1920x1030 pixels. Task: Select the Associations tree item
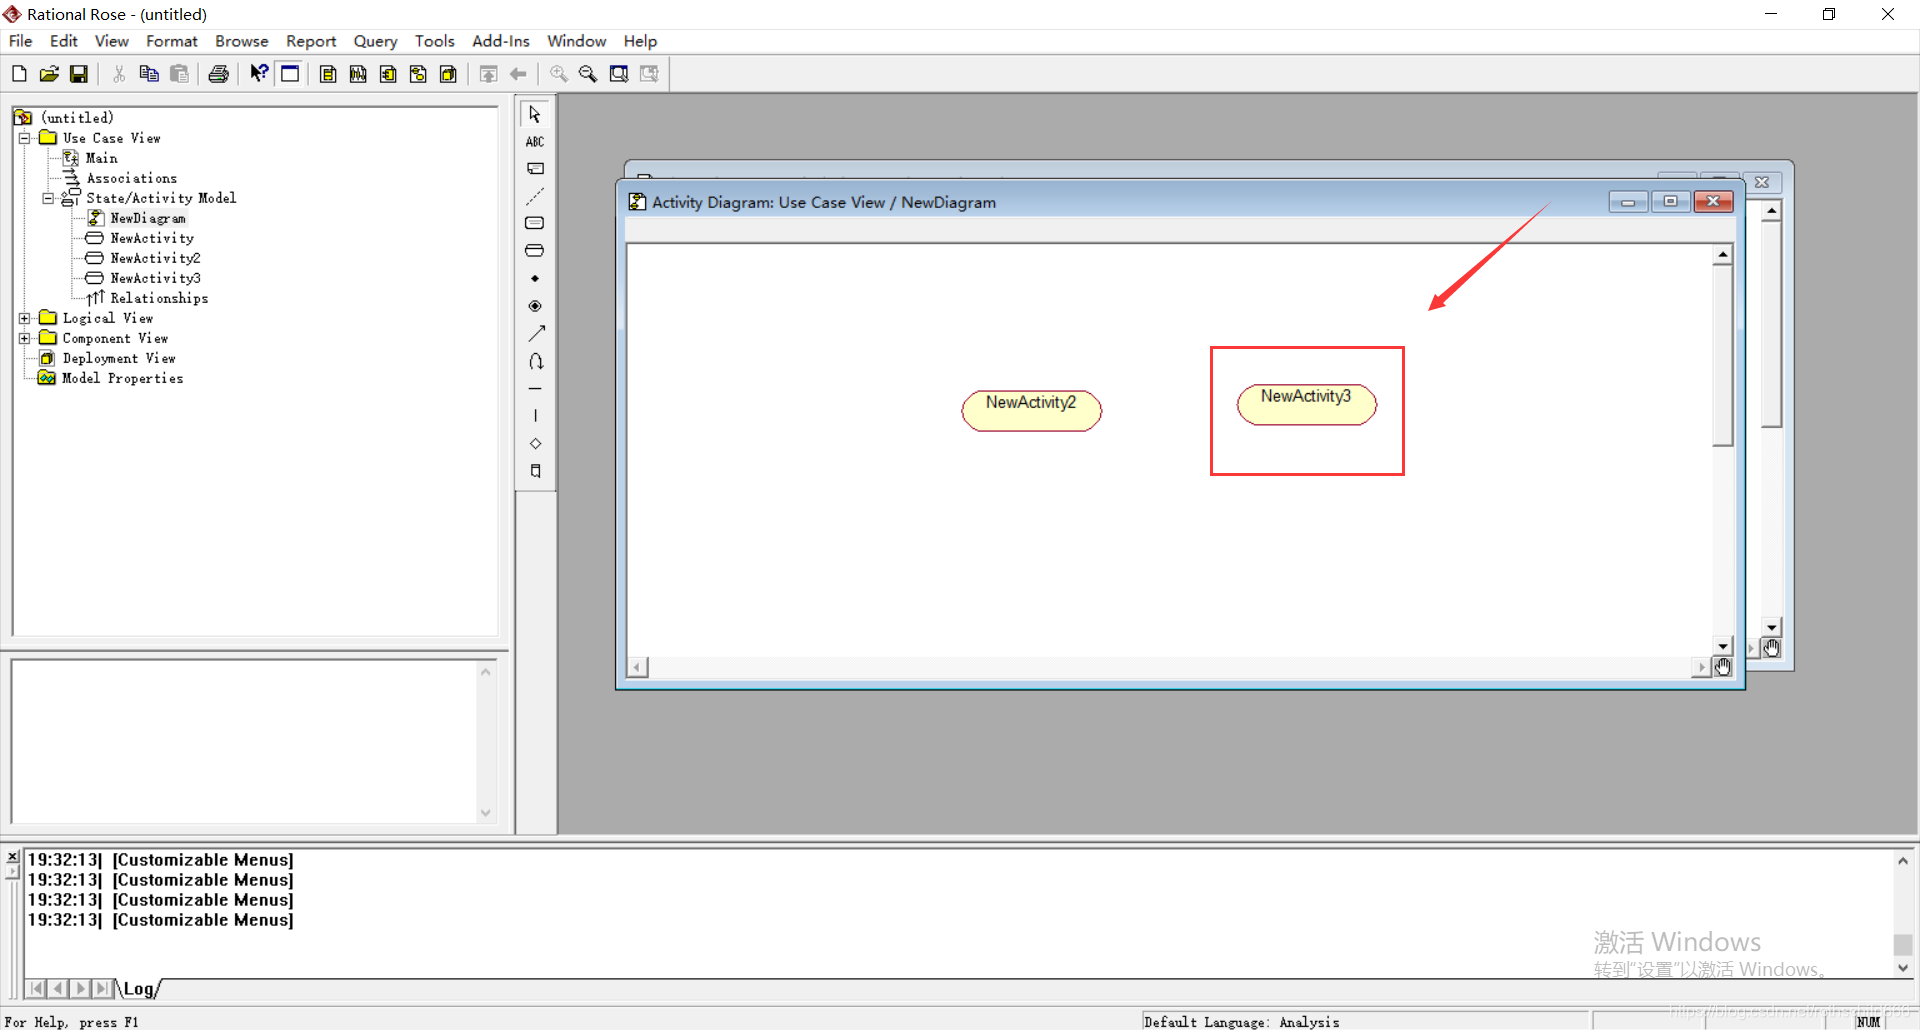click(x=131, y=178)
